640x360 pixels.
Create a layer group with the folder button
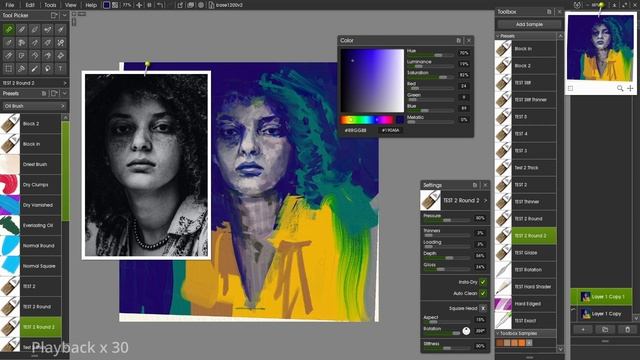tap(605, 329)
